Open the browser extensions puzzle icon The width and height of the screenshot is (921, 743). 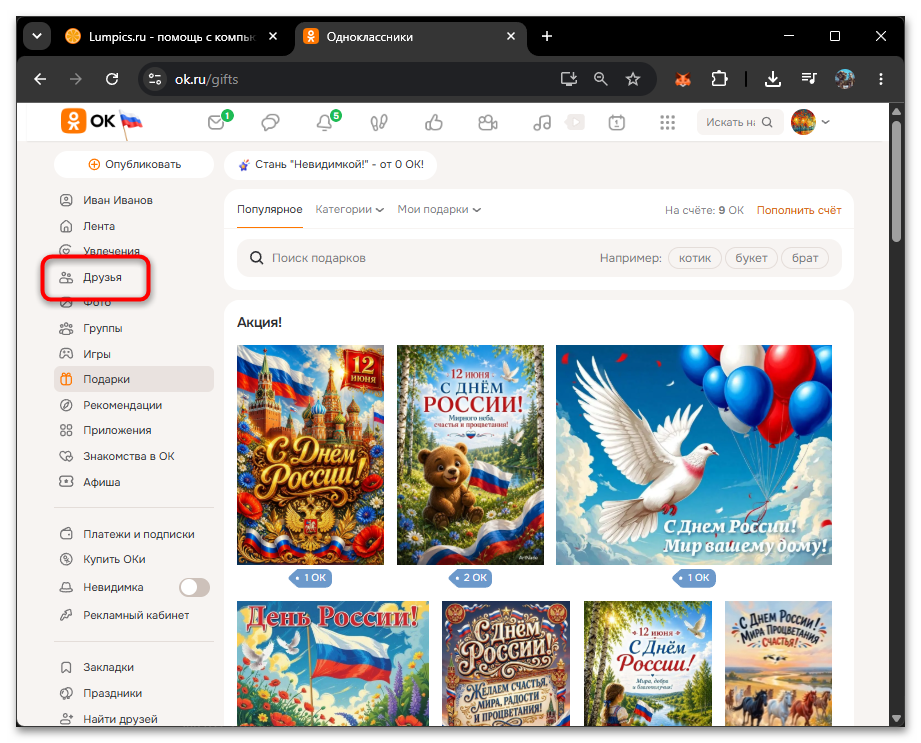pyautogui.click(x=719, y=79)
